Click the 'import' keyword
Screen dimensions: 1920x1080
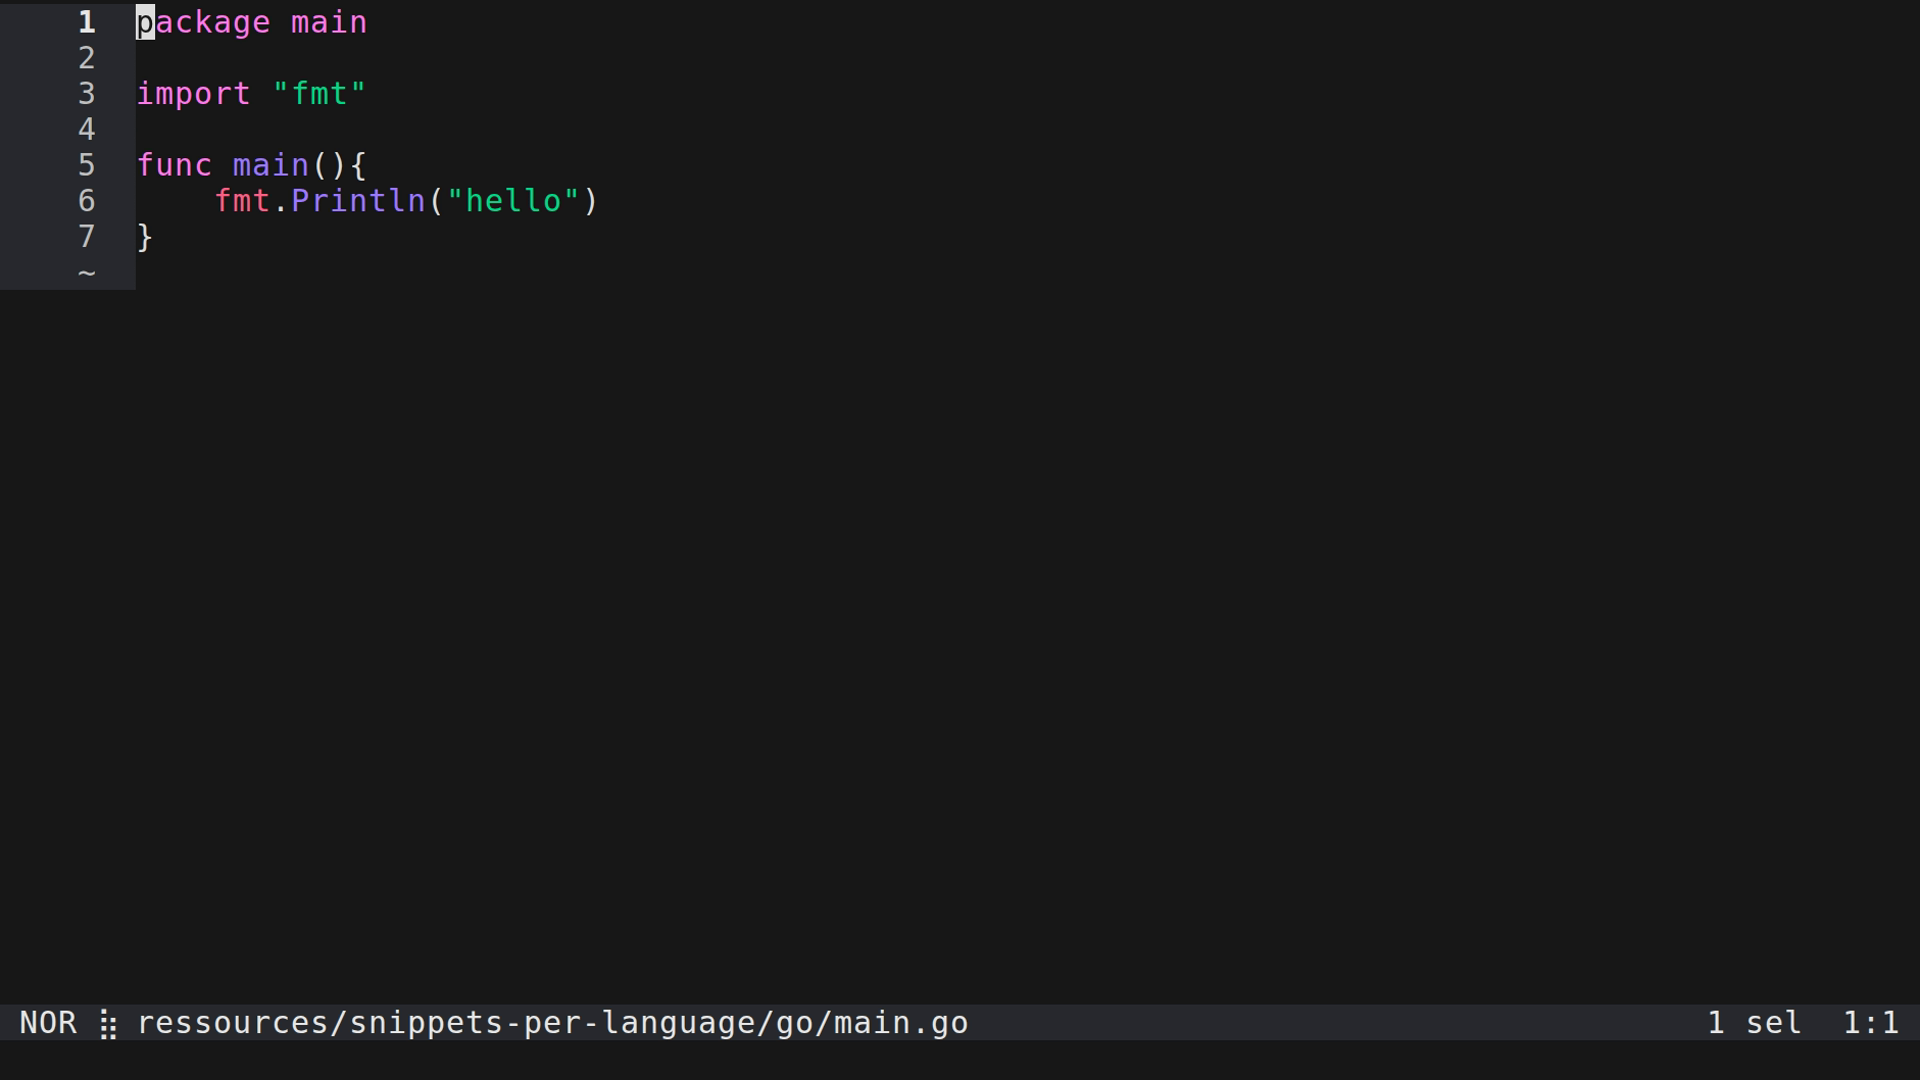tap(193, 94)
